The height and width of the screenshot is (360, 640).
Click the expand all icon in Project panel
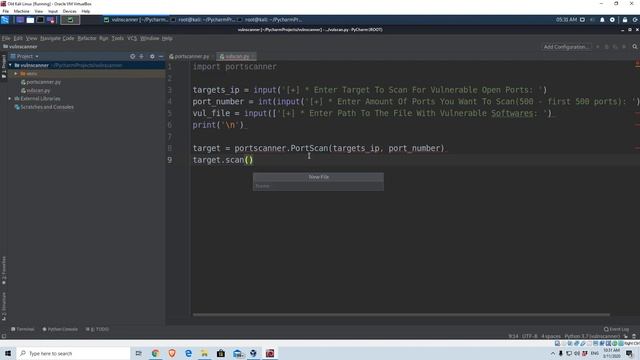tap(142, 56)
